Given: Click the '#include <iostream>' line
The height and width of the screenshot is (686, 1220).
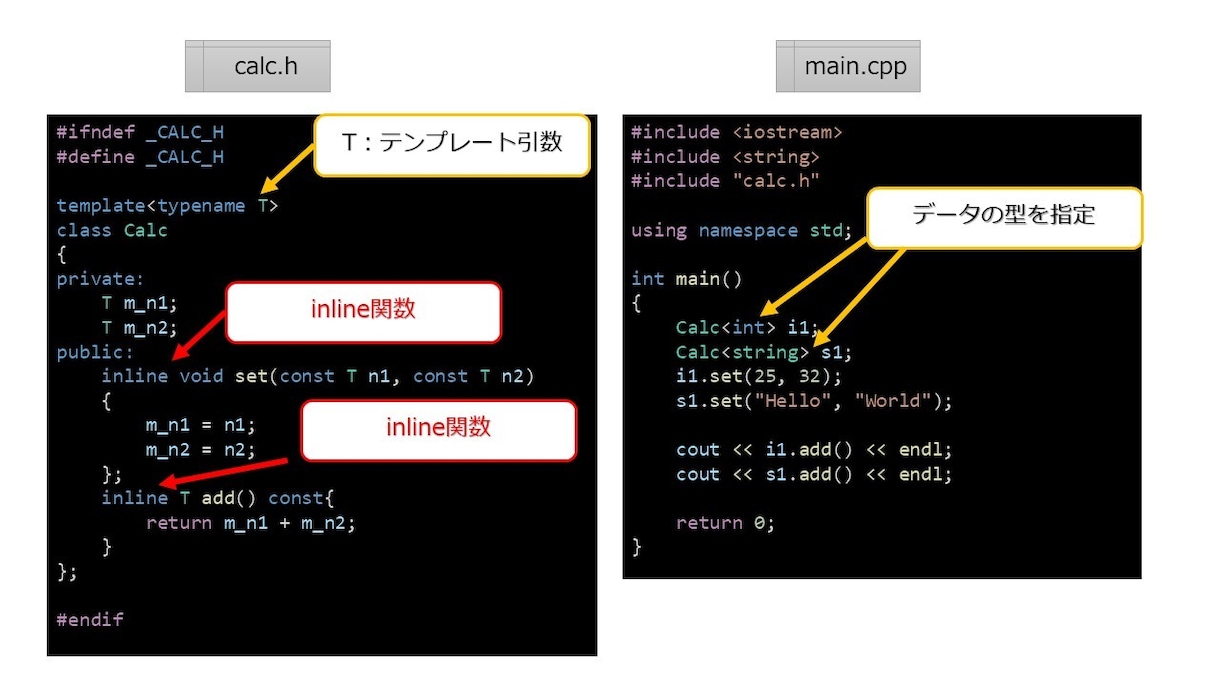Looking at the screenshot, I should (737, 132).
